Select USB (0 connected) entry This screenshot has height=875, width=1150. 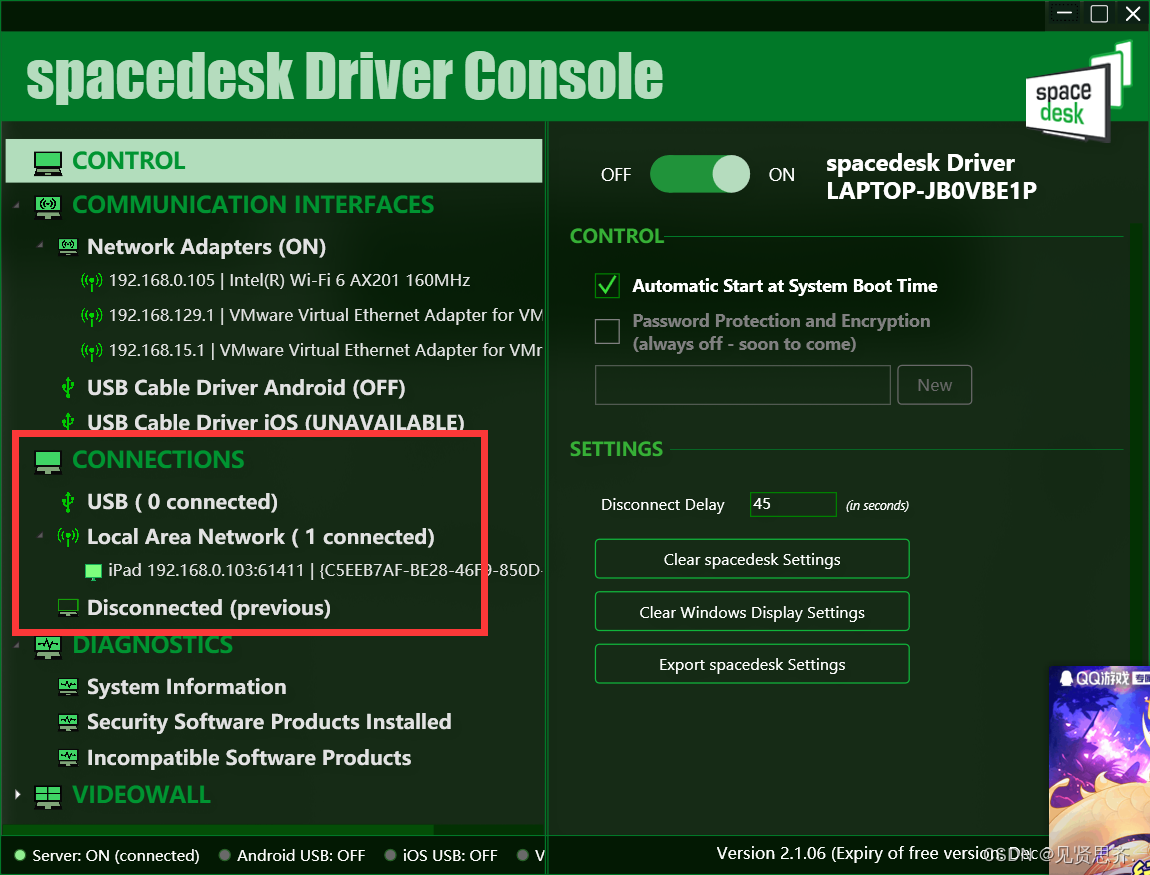tap(182, 502)
